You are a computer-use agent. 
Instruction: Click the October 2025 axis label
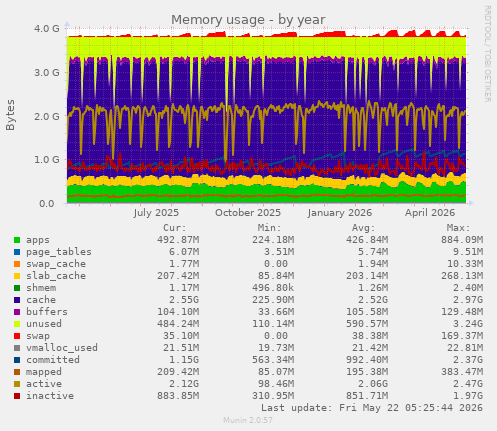[248, 213]
